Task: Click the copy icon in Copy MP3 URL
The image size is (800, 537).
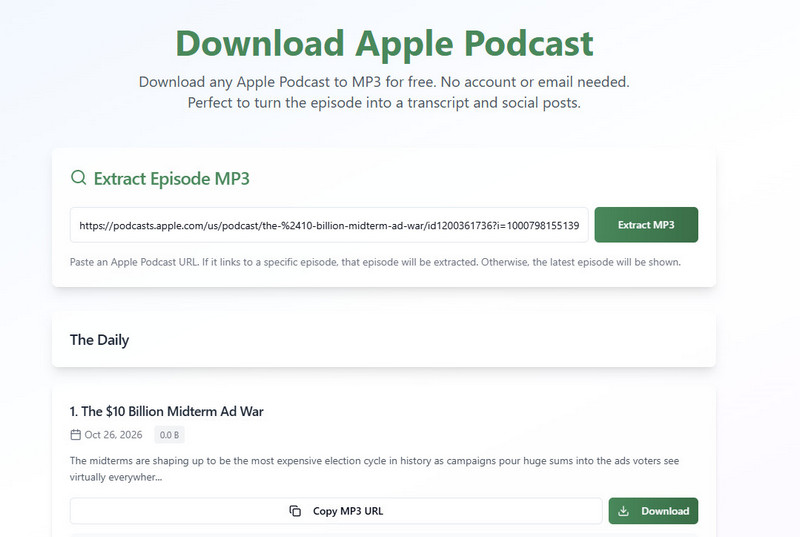Action: (295, 511)
